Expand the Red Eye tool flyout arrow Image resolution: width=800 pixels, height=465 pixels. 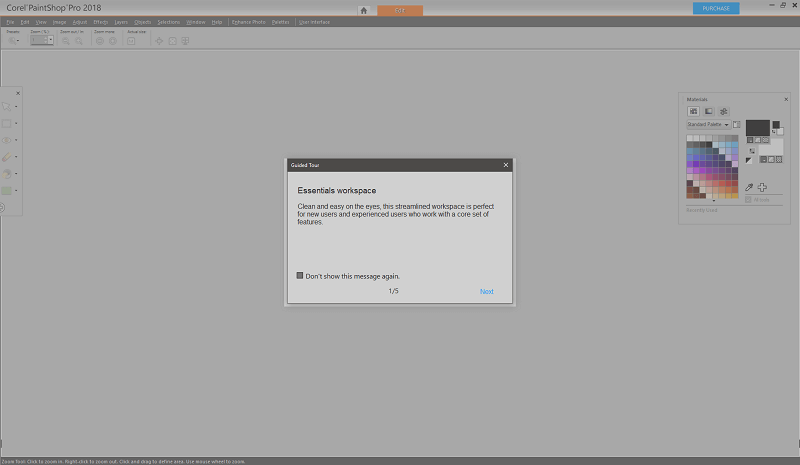(x=16, y=140)
